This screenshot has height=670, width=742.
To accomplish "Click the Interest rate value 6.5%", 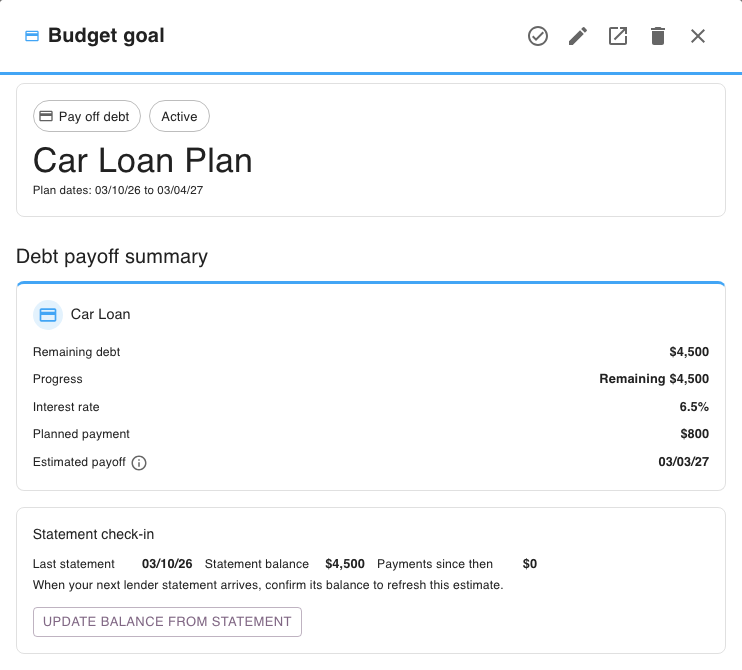I will pos(694,406).
